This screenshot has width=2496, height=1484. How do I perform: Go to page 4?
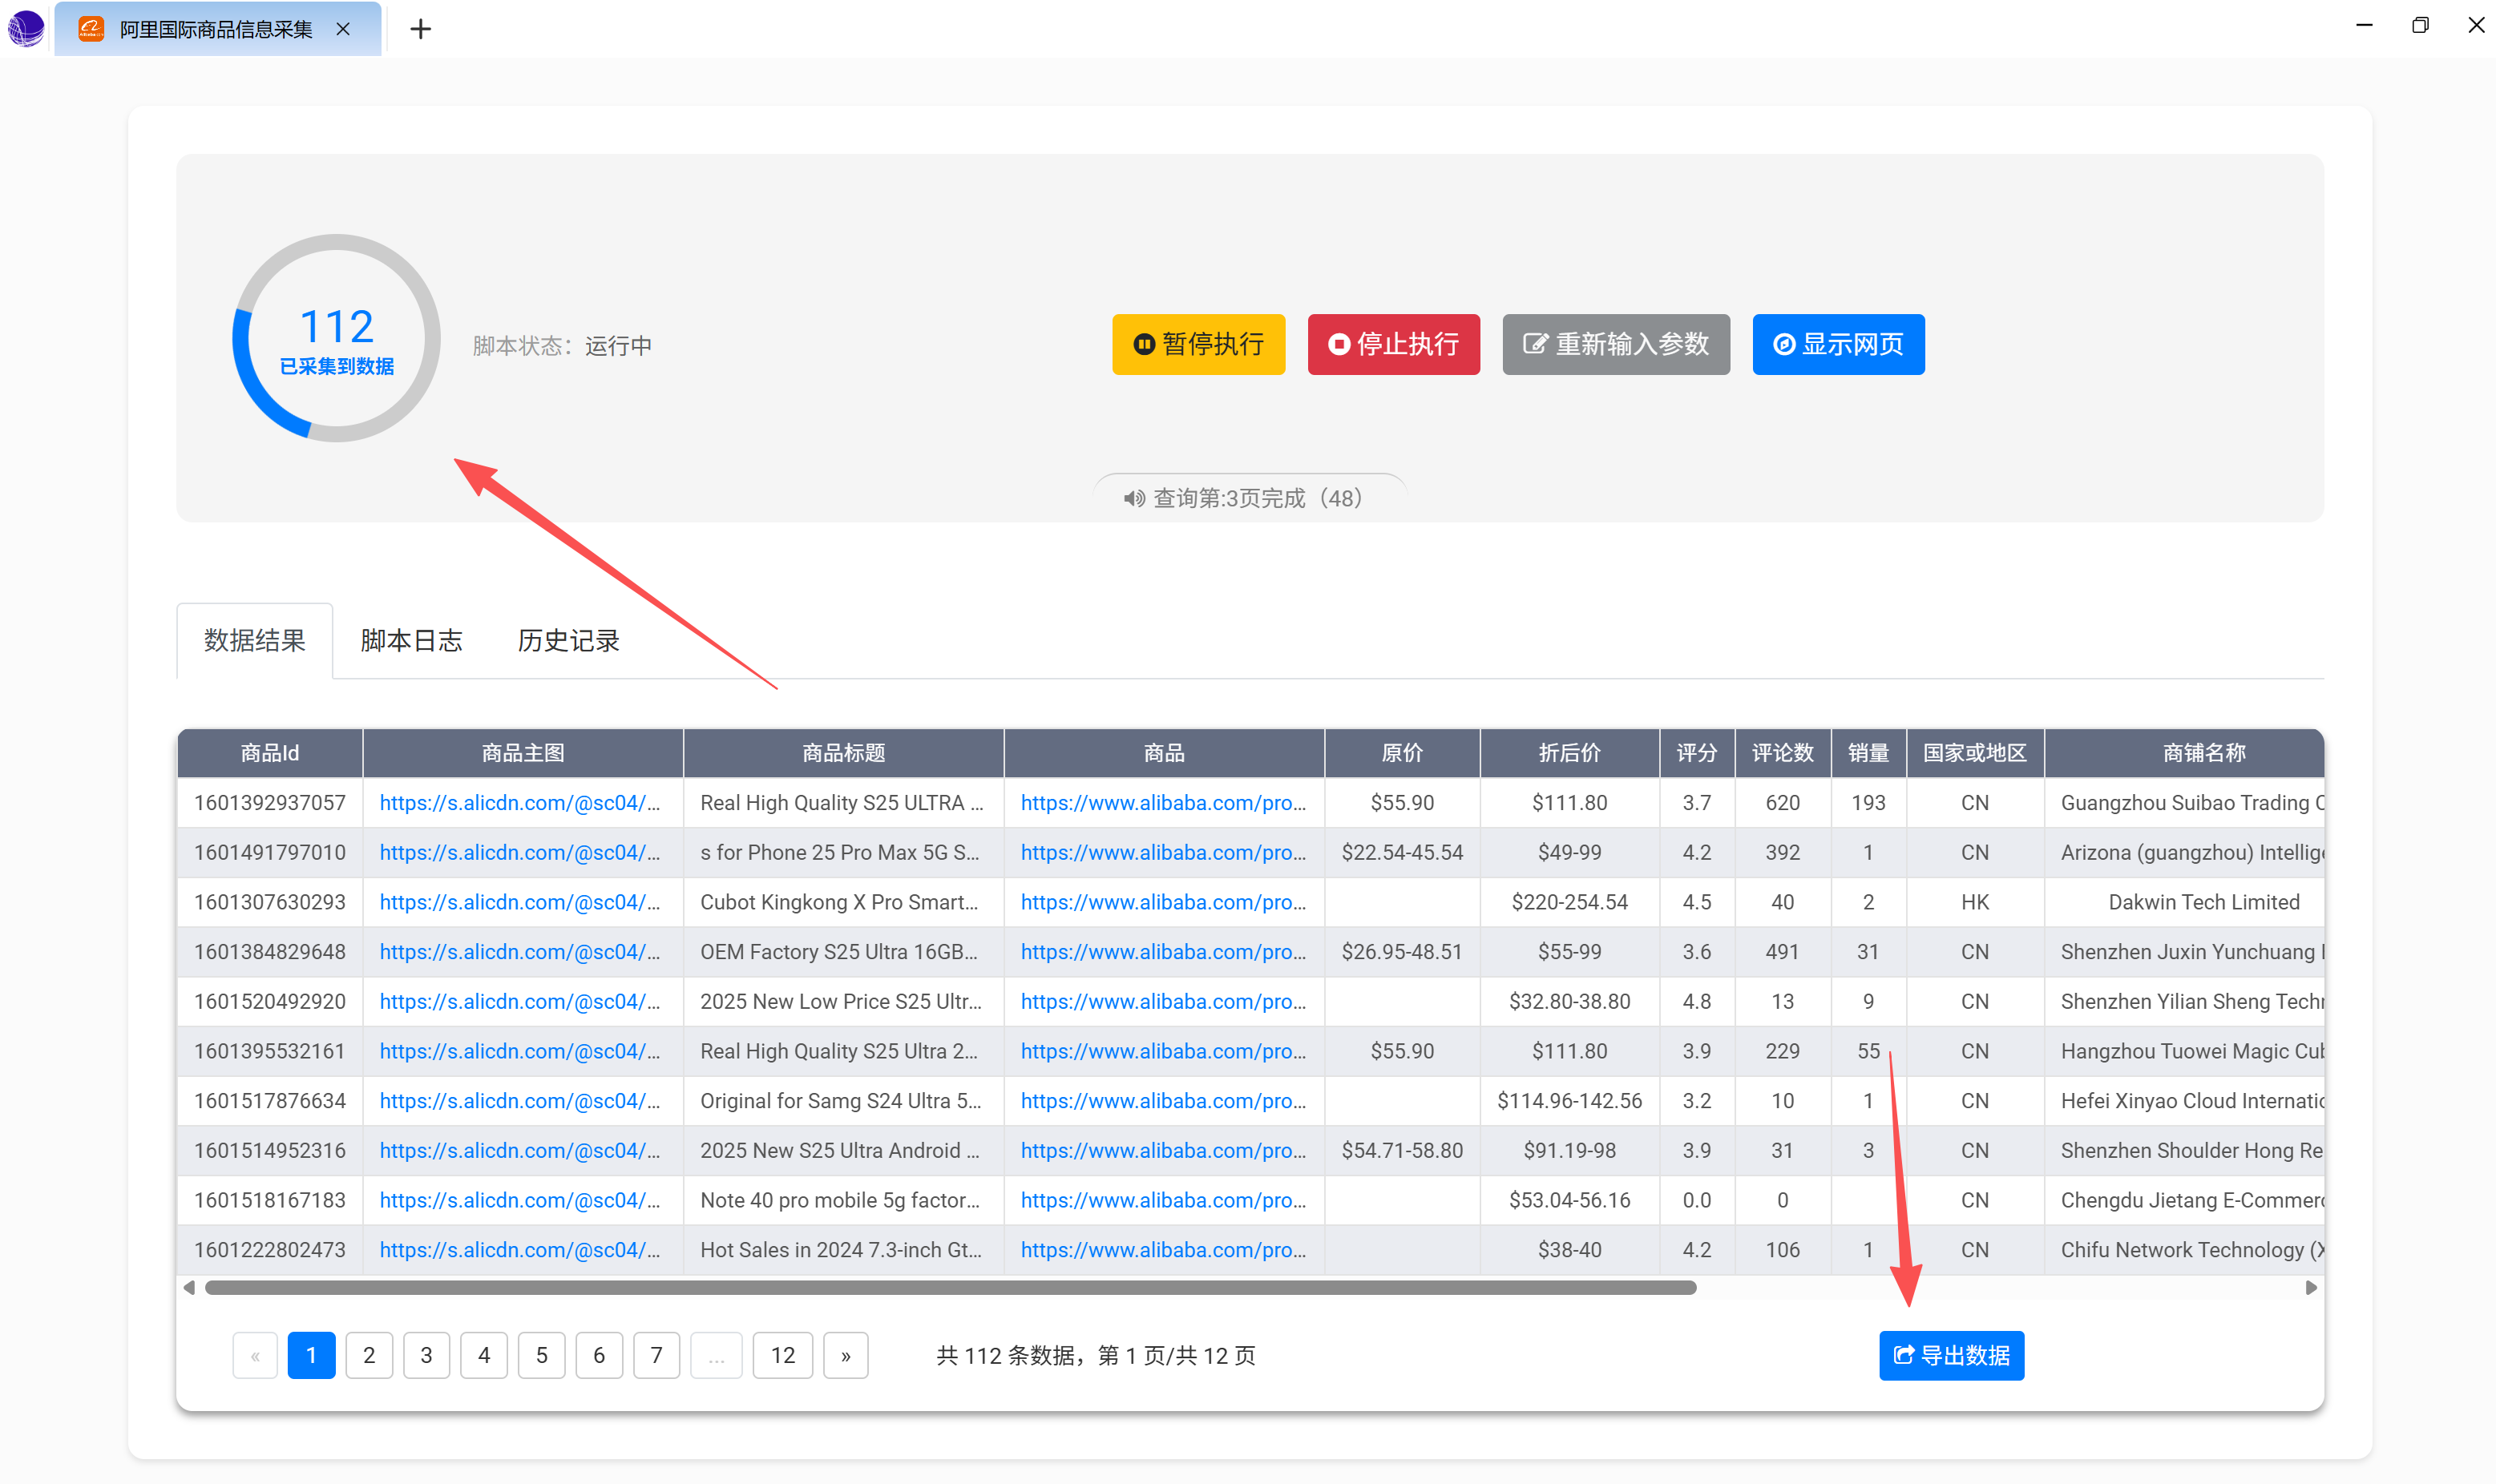pyautogui.click(x=484, y=1355)
